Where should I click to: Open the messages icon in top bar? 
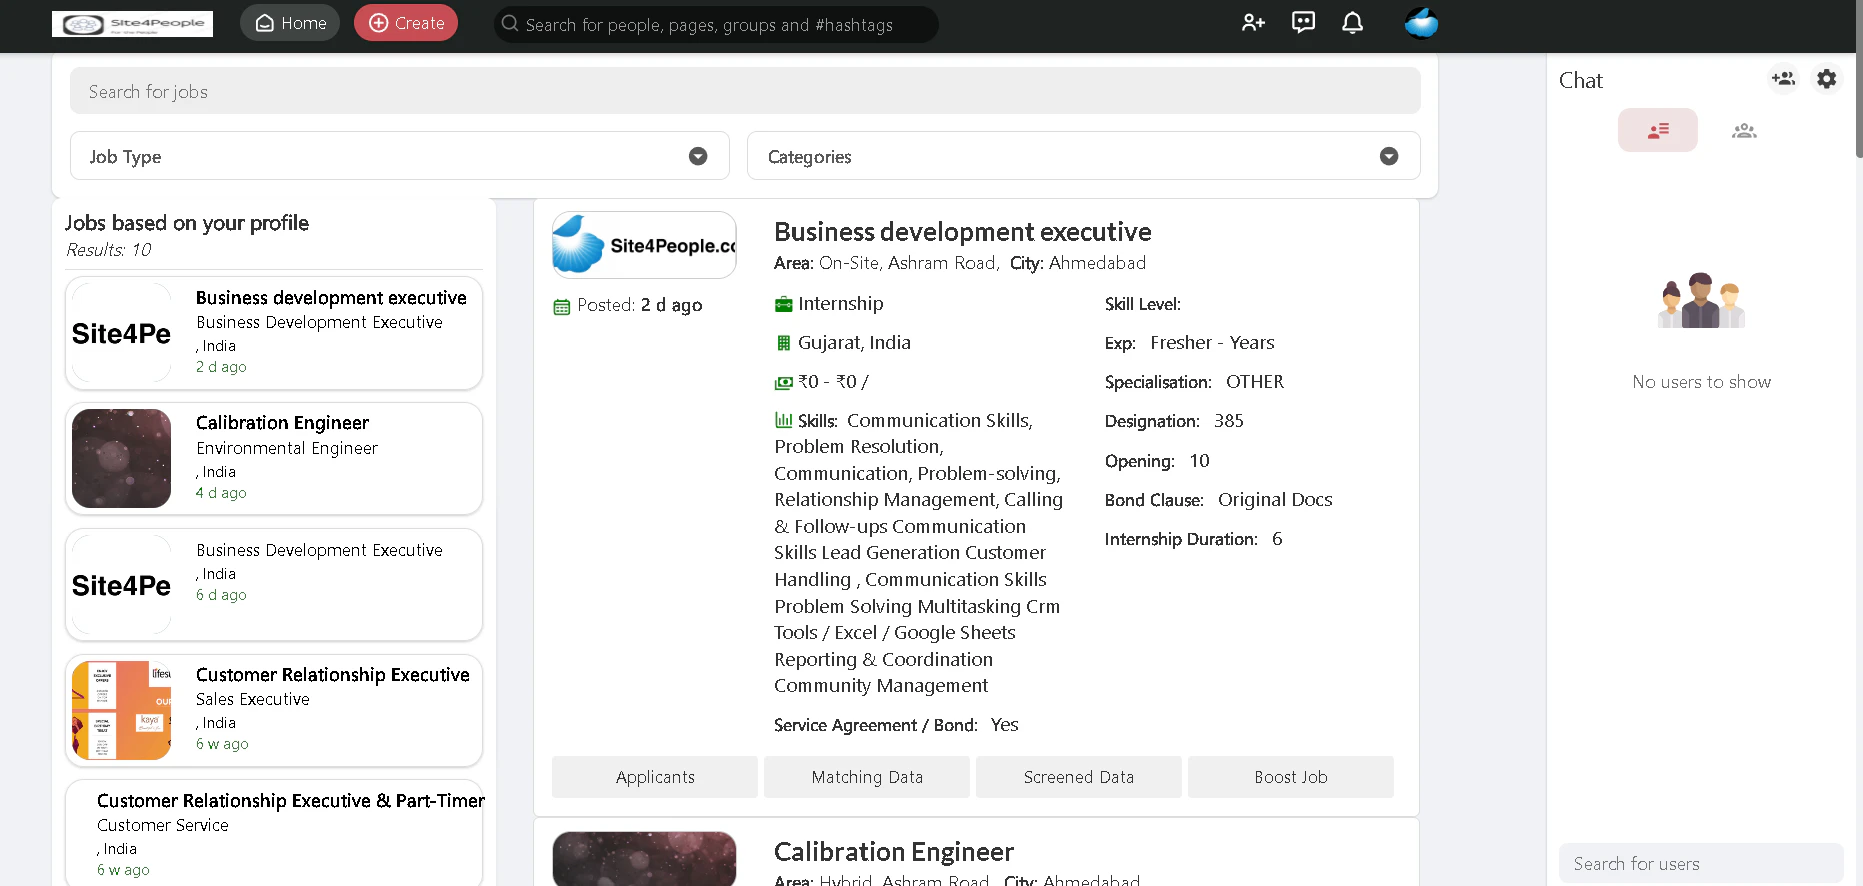tap(1303, 23)
